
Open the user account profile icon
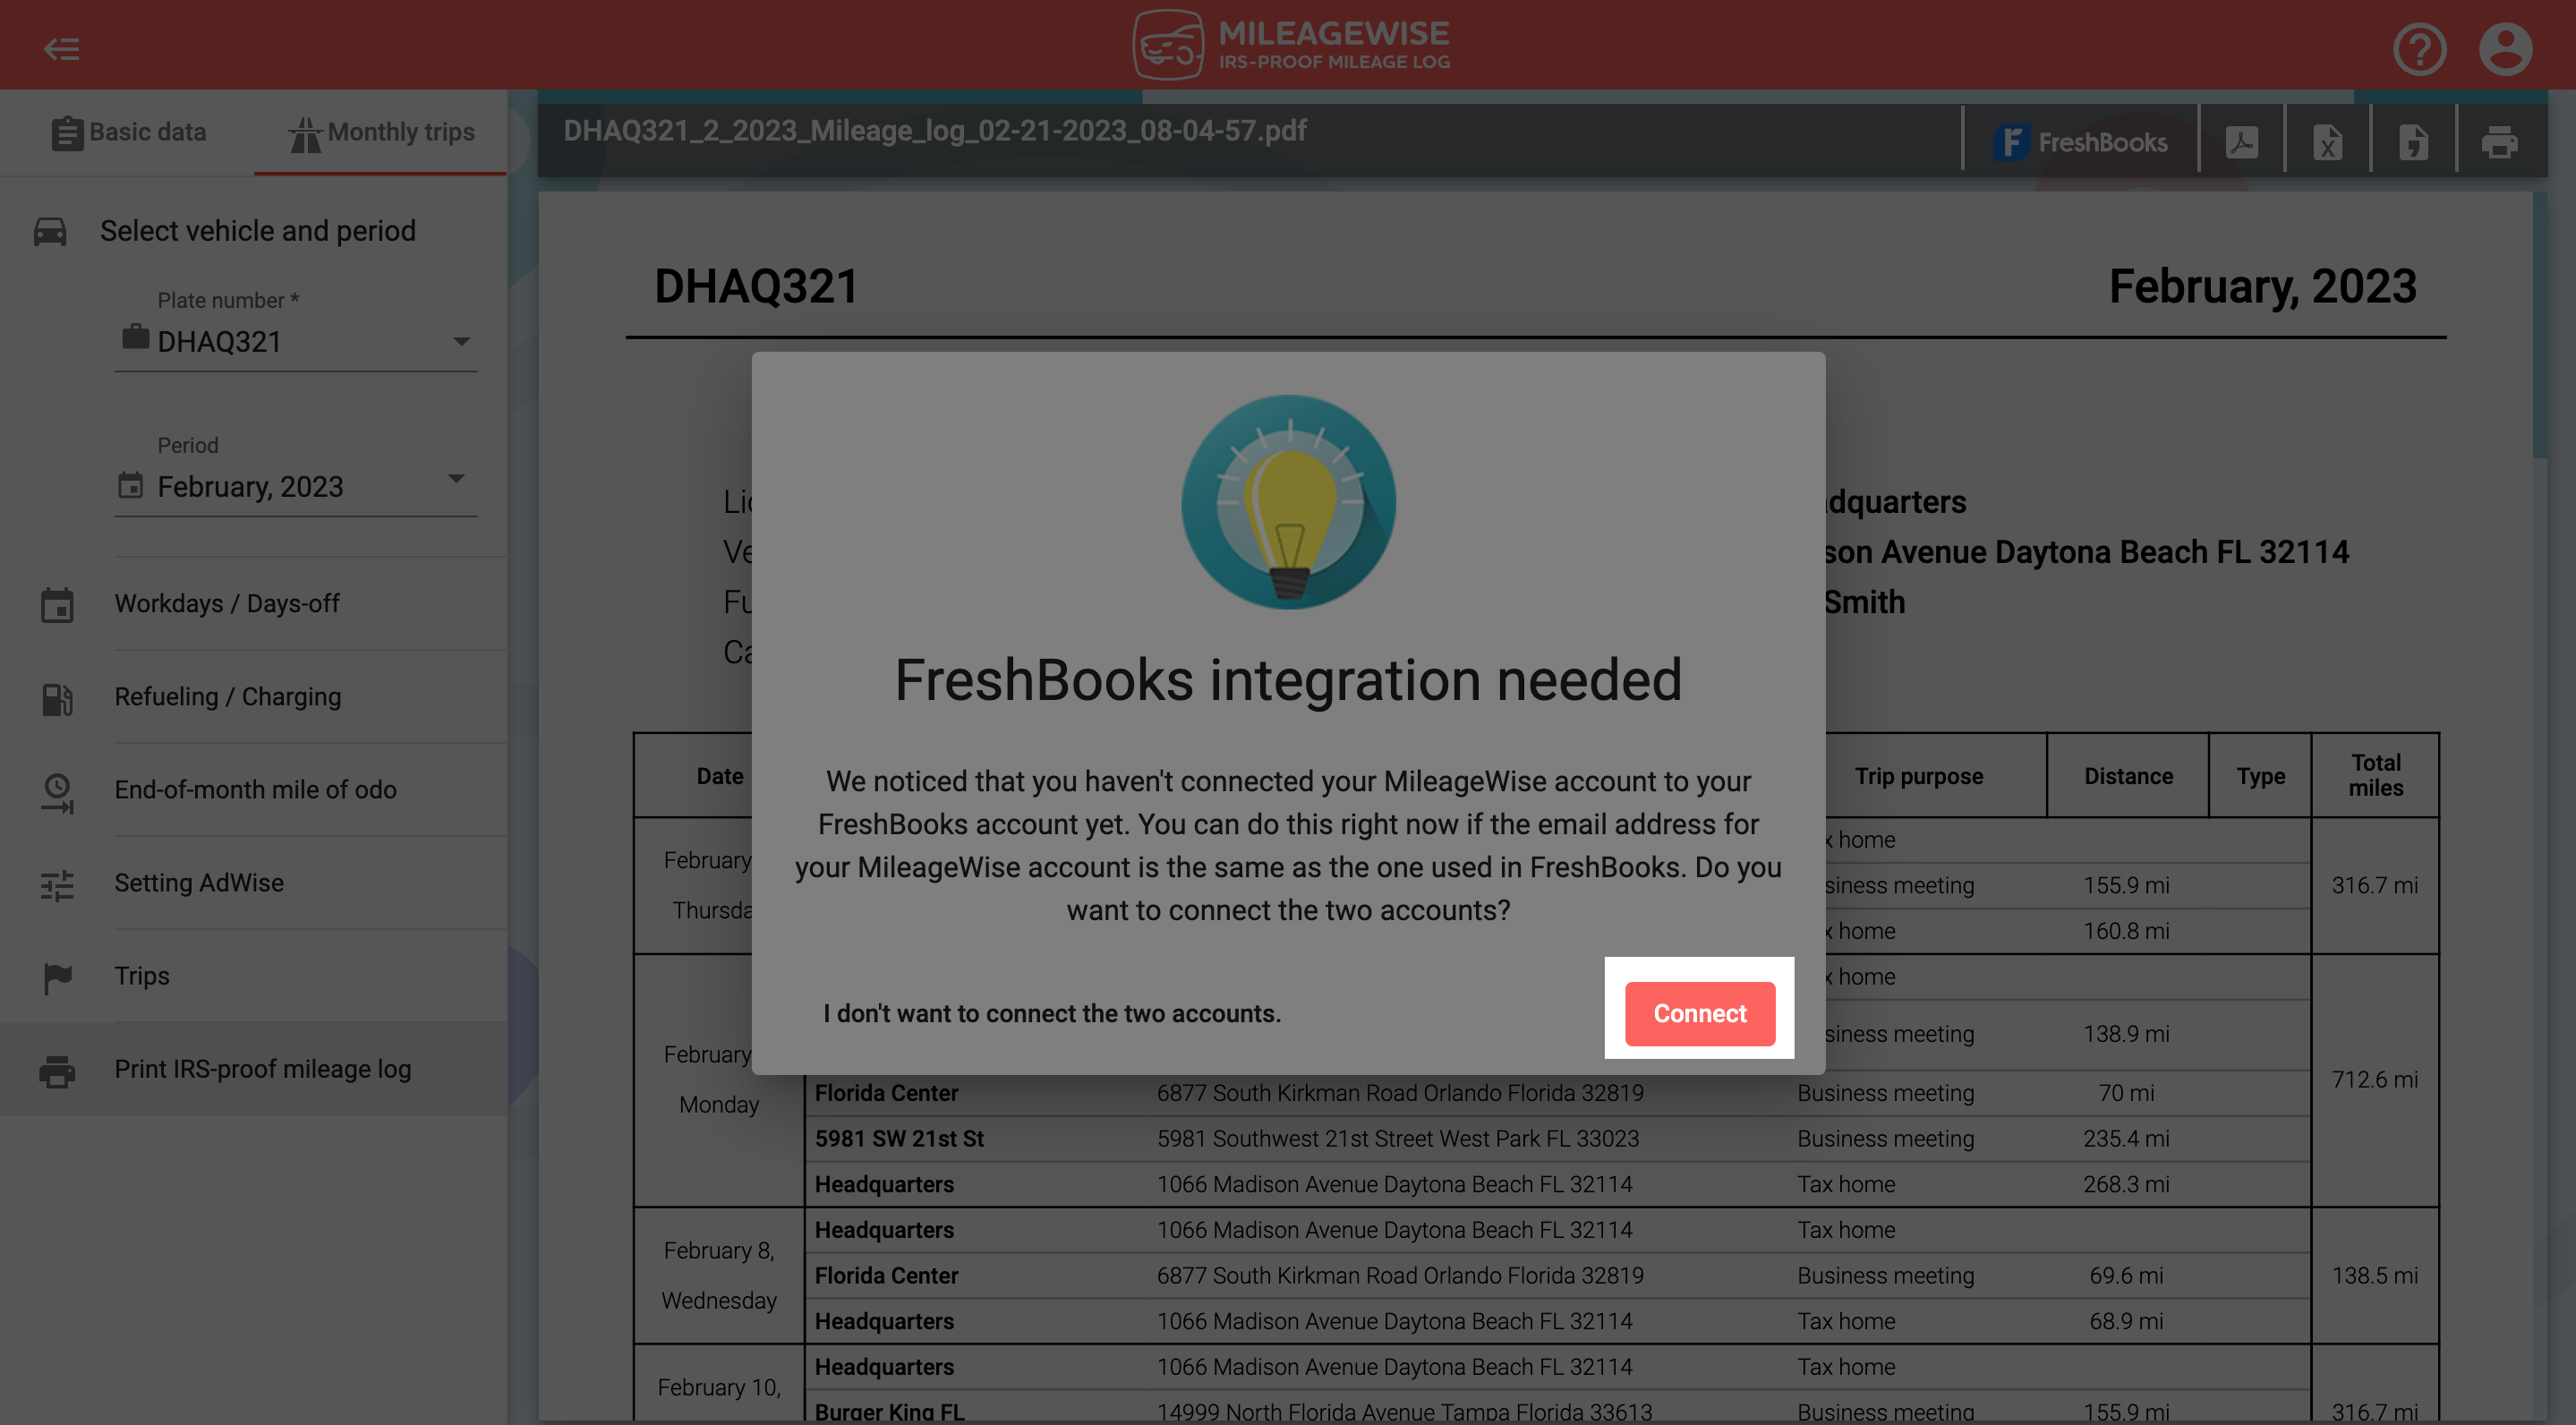[2504, 48]
